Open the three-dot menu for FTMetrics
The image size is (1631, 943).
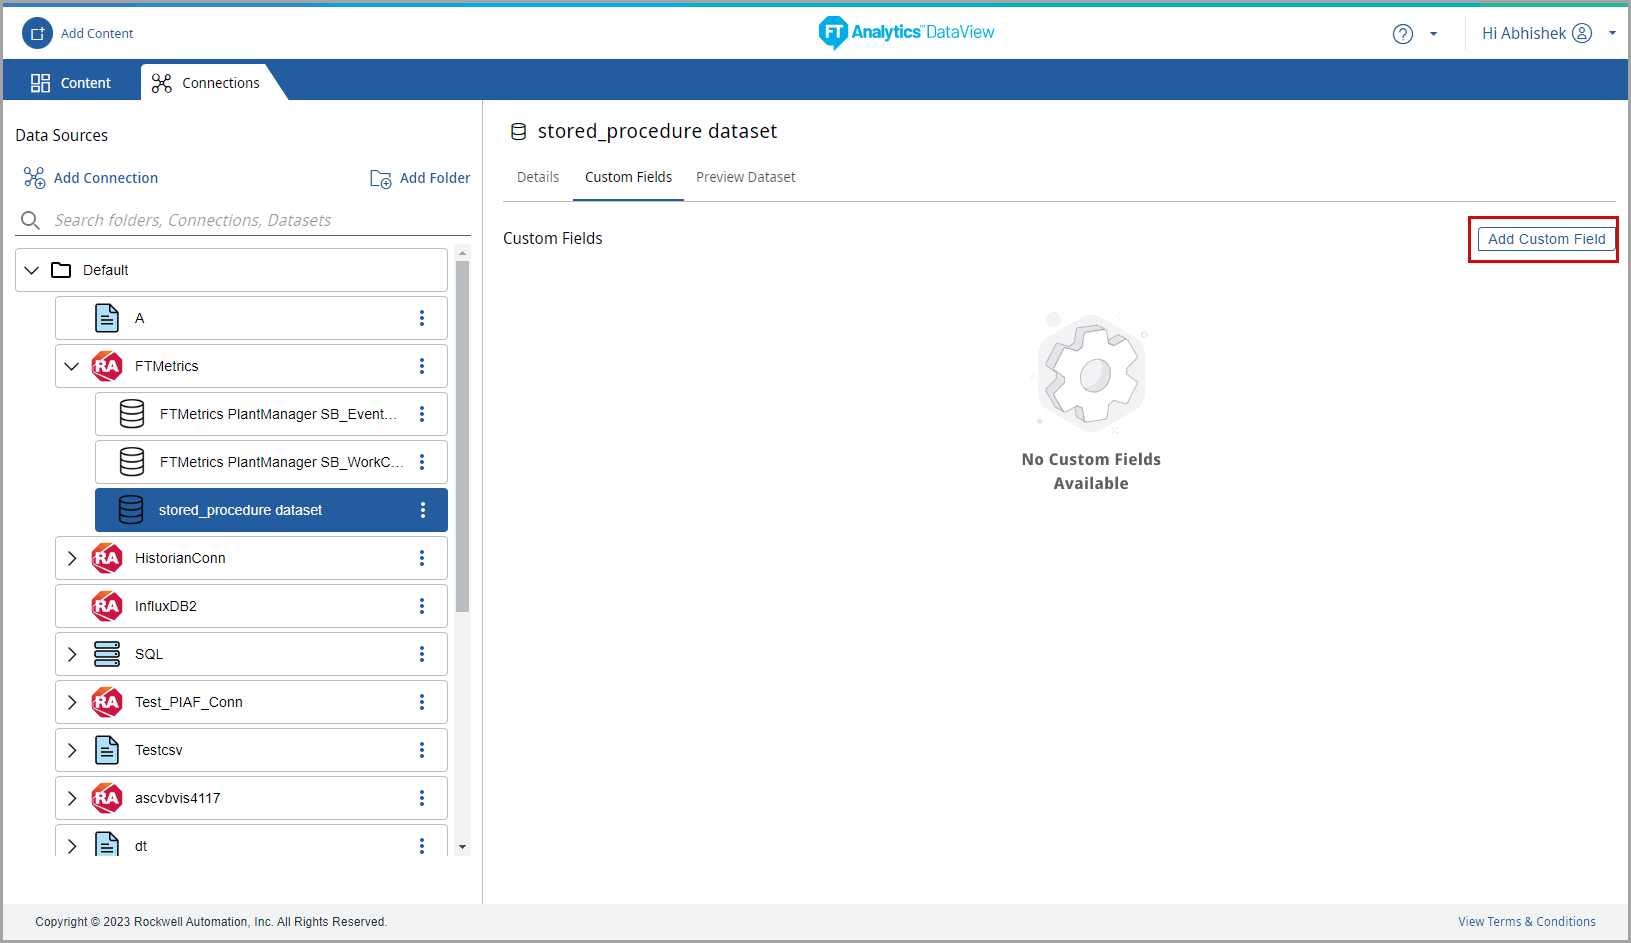[x=422, y=366]
